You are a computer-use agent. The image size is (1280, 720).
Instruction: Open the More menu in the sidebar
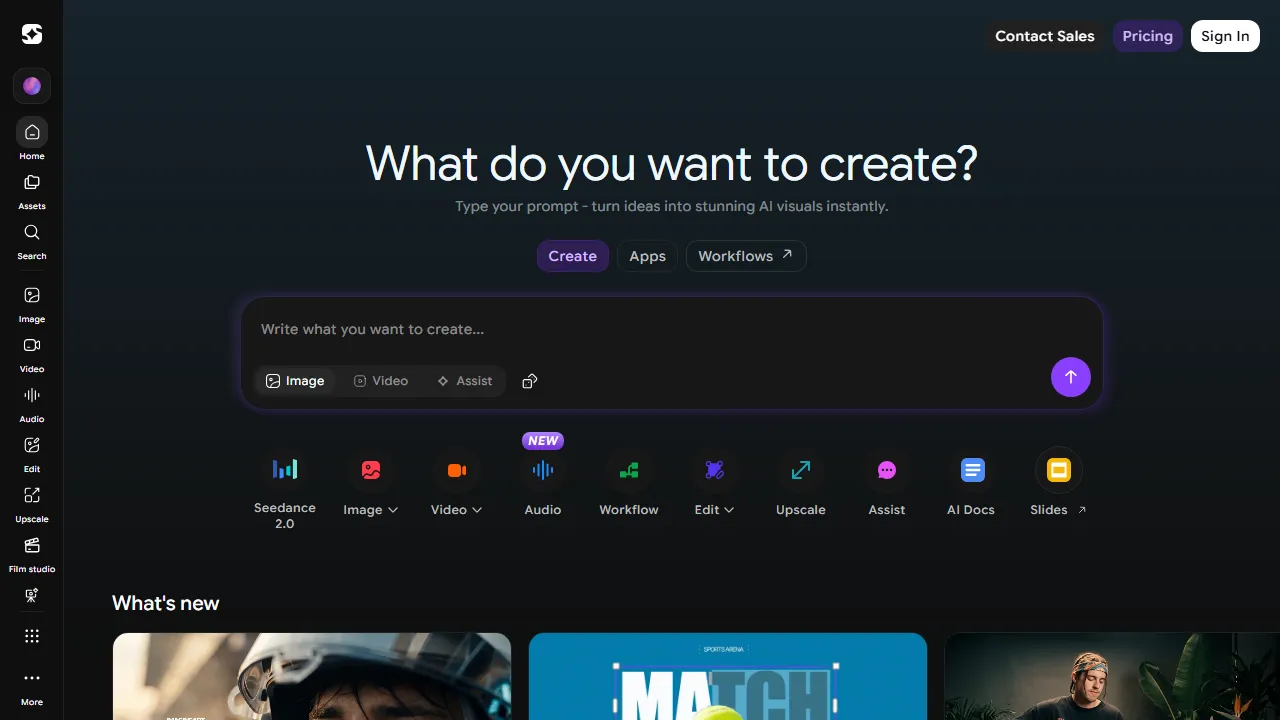(x=32, y=687)
